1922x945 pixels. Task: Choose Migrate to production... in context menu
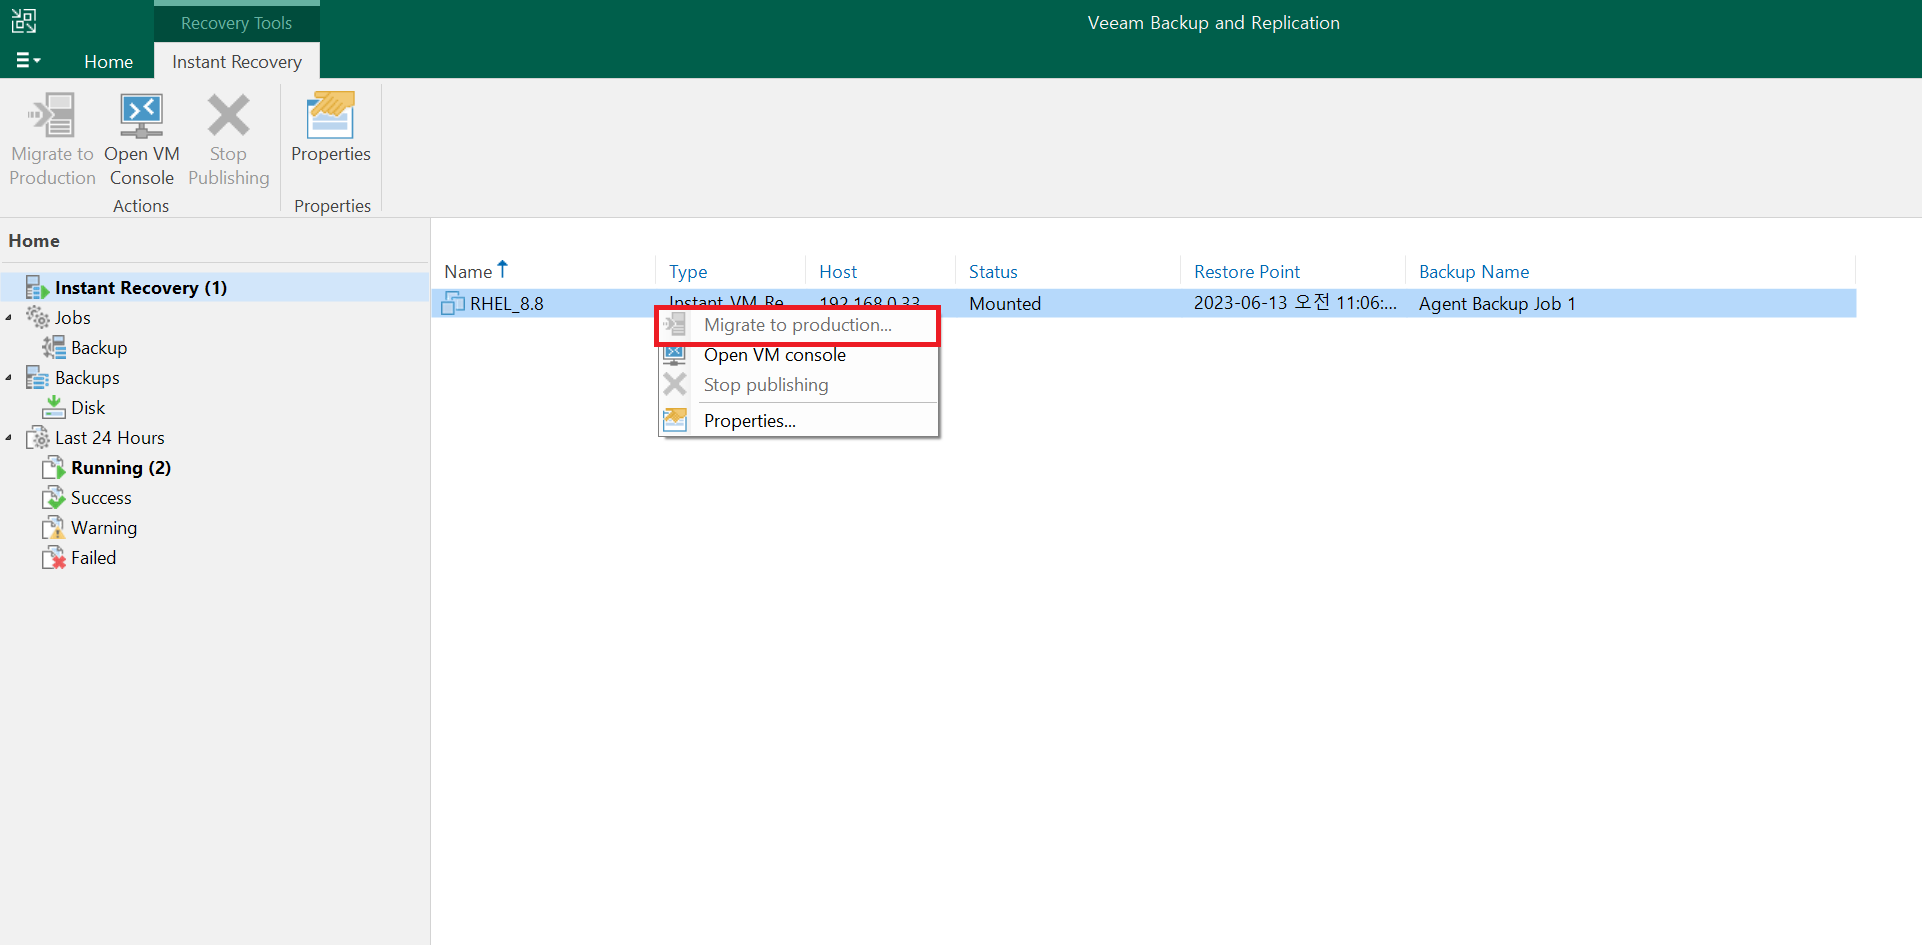[798, 325]
